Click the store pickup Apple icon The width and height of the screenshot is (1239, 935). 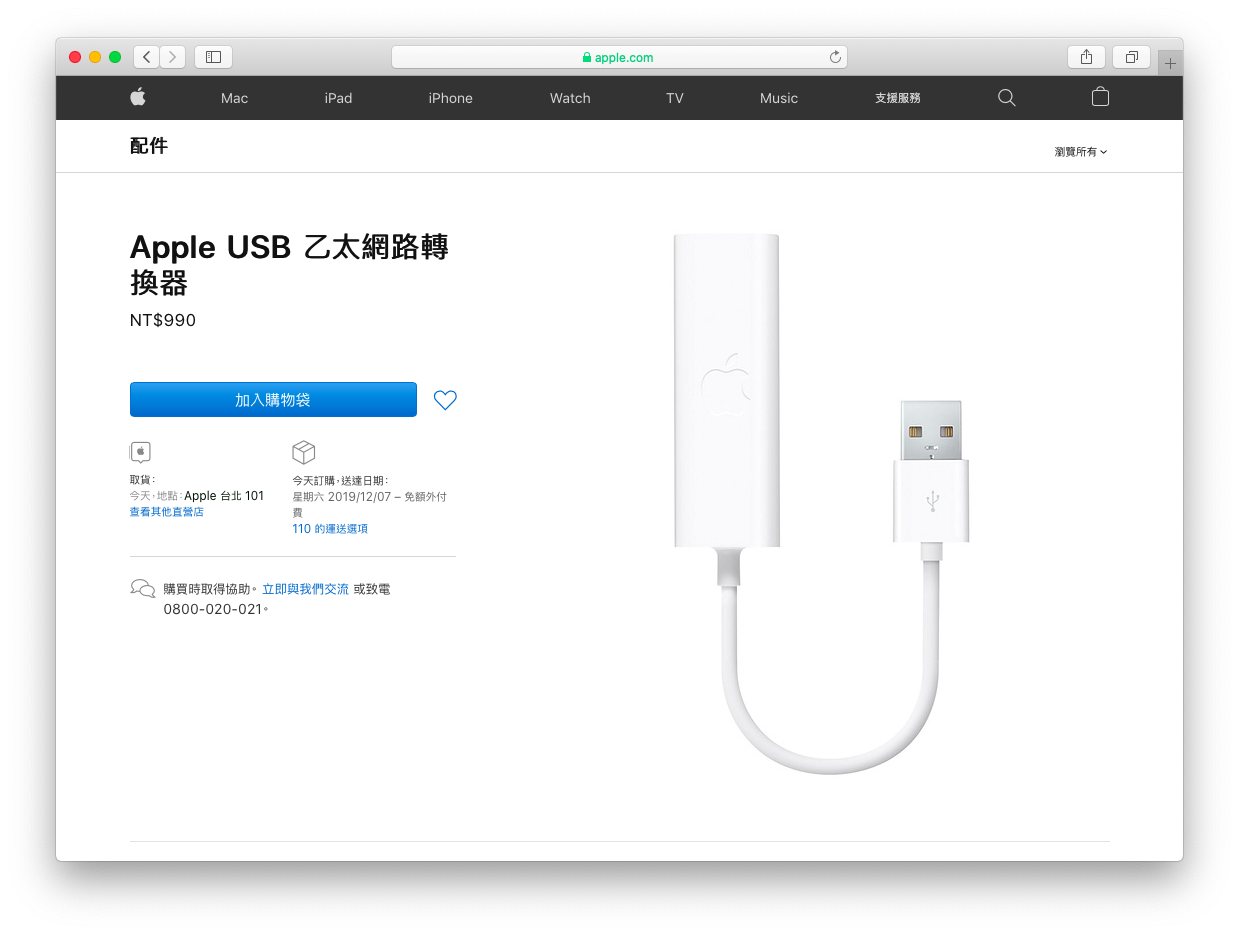140,452
